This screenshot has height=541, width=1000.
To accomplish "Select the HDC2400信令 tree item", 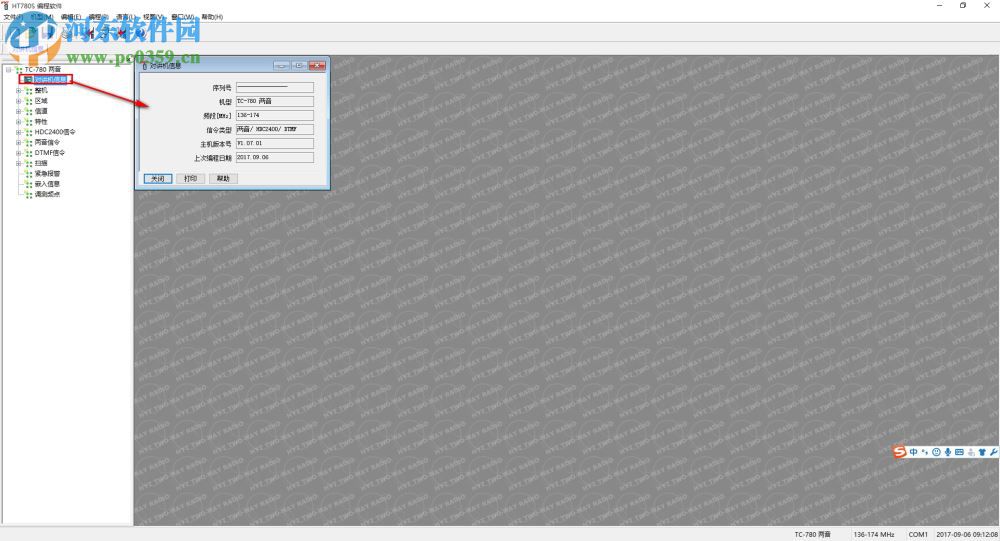I will 55,132.
